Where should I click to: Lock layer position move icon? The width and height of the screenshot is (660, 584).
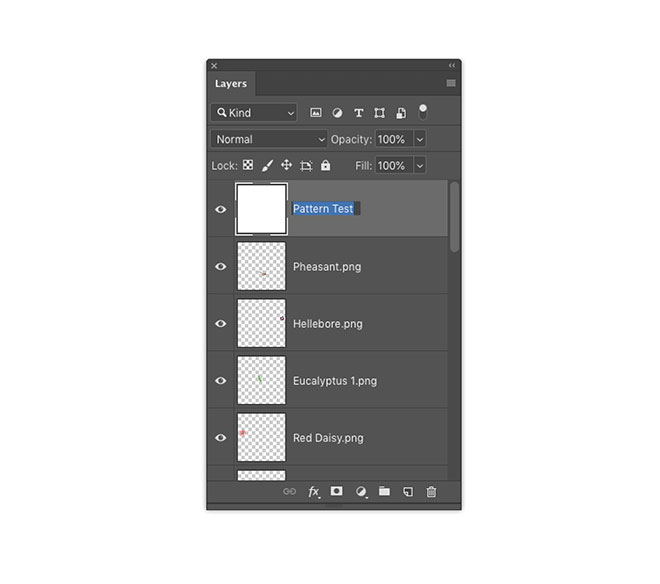pyautogui.click(x=287, y=165)
